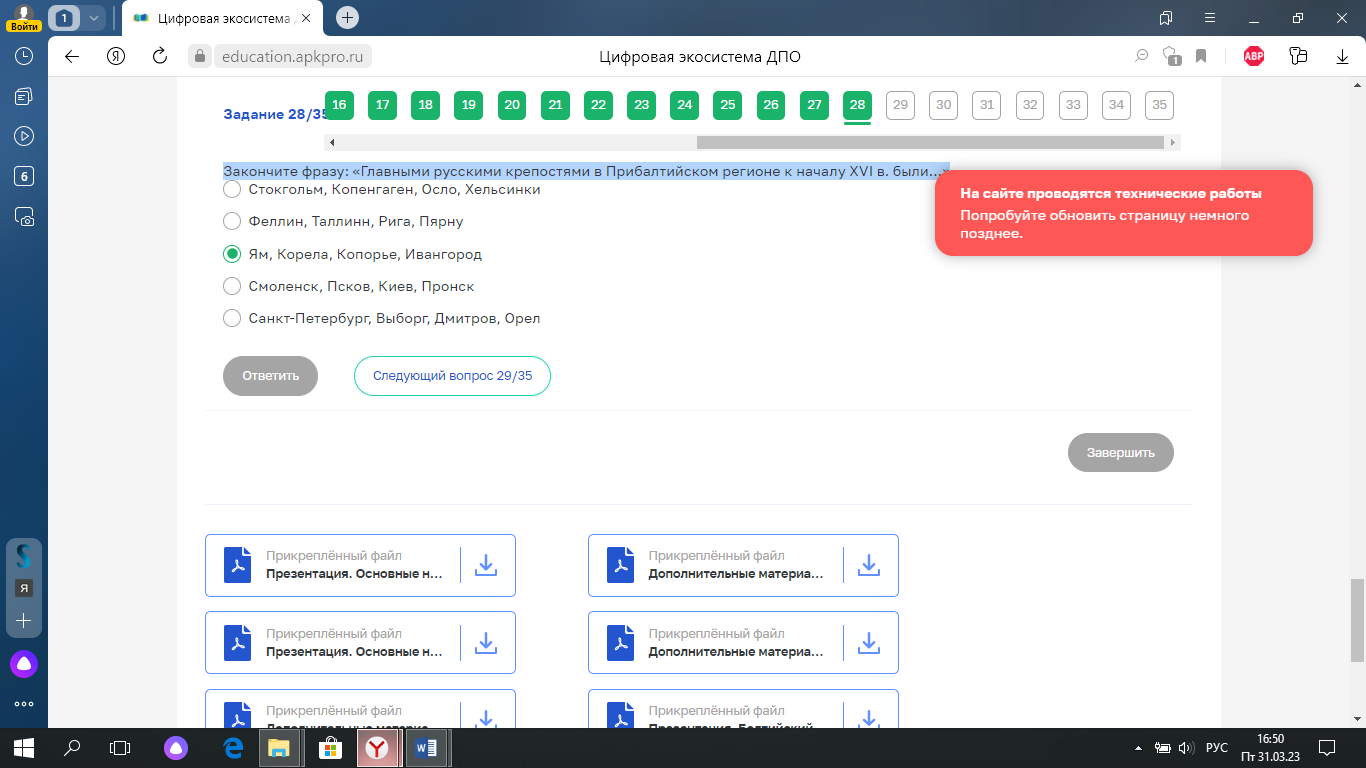The height and width of the screenshot is (768, 1366).
Task: Open the Yandex home Я button
Action: (x=116, y=57)
